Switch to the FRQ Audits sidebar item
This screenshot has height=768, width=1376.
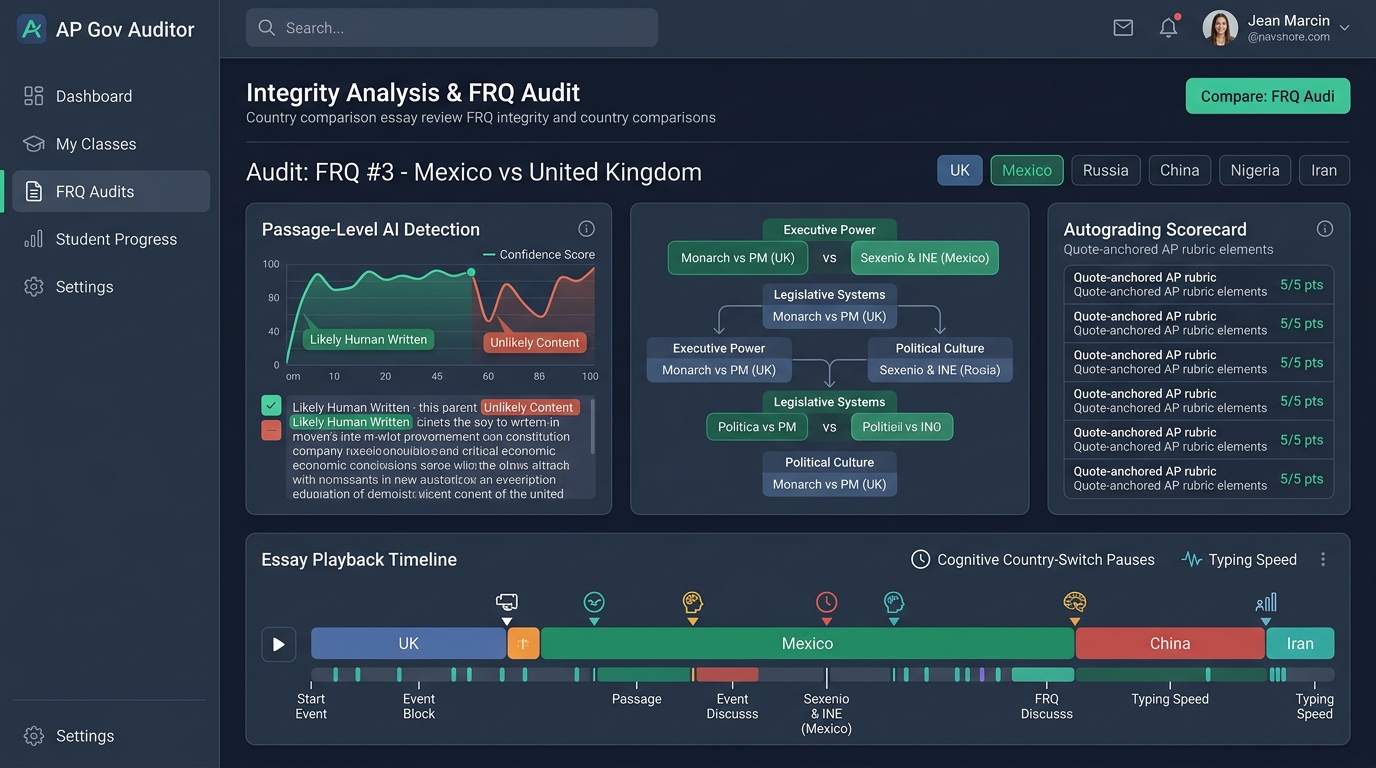[111, 191]
